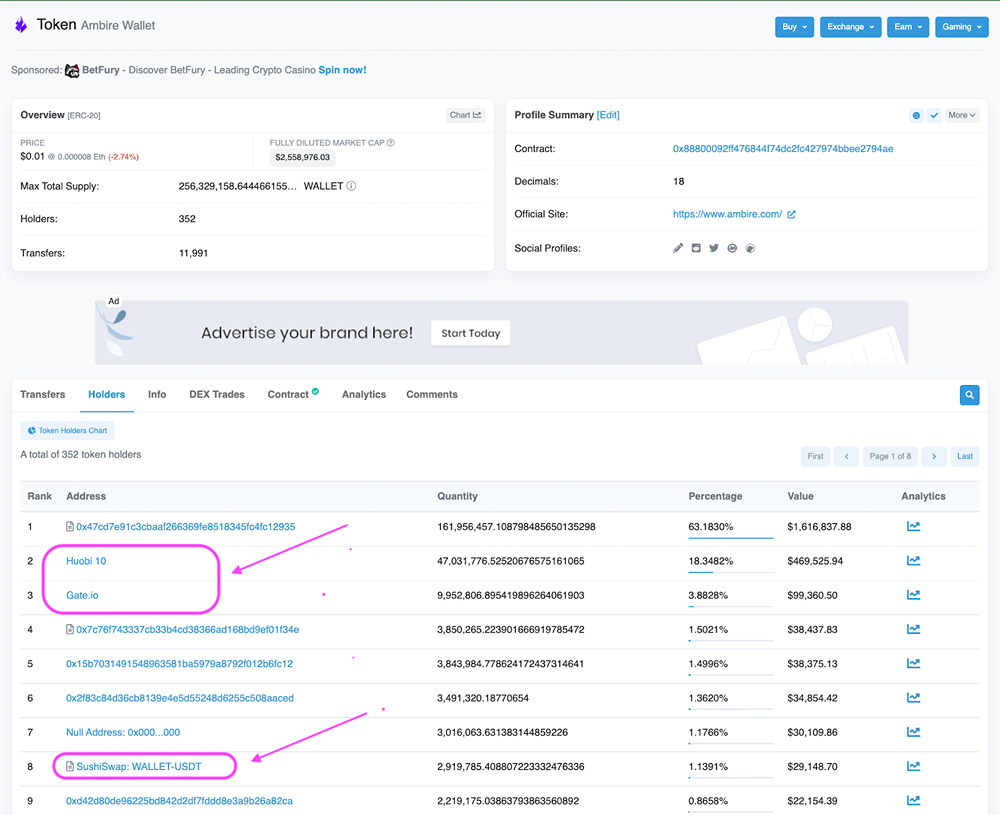Open the SushiSwap: WALLET-USDT holder link

(x=139, y=767)
